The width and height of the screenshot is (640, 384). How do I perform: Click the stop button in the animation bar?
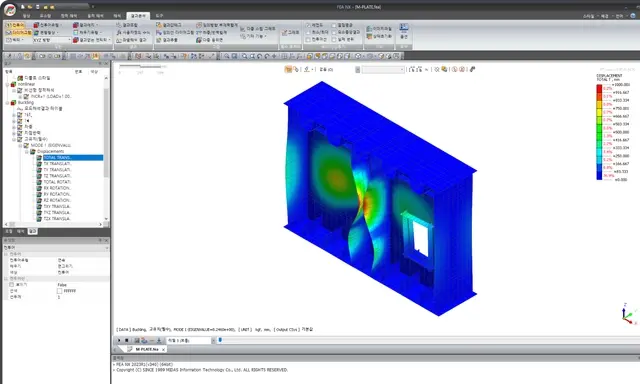click(127, 340)
